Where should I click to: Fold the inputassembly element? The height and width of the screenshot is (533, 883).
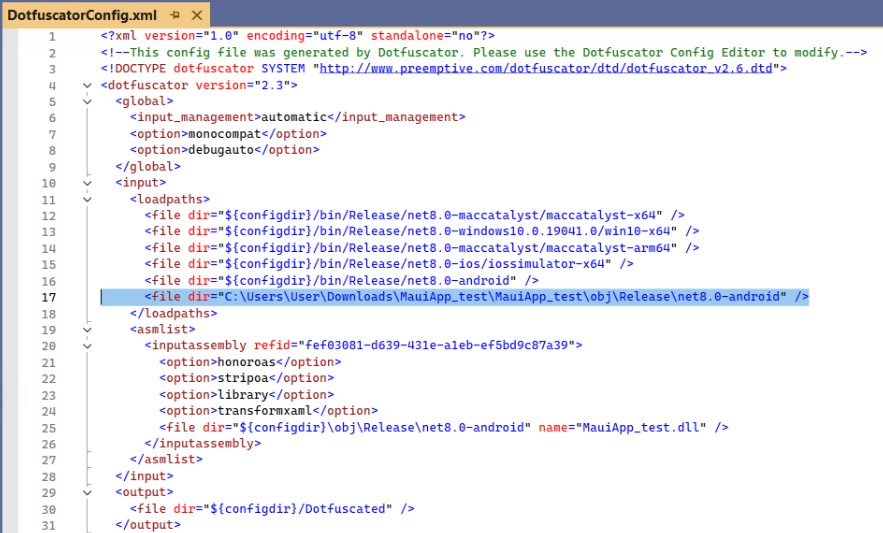tap(88, 345)
